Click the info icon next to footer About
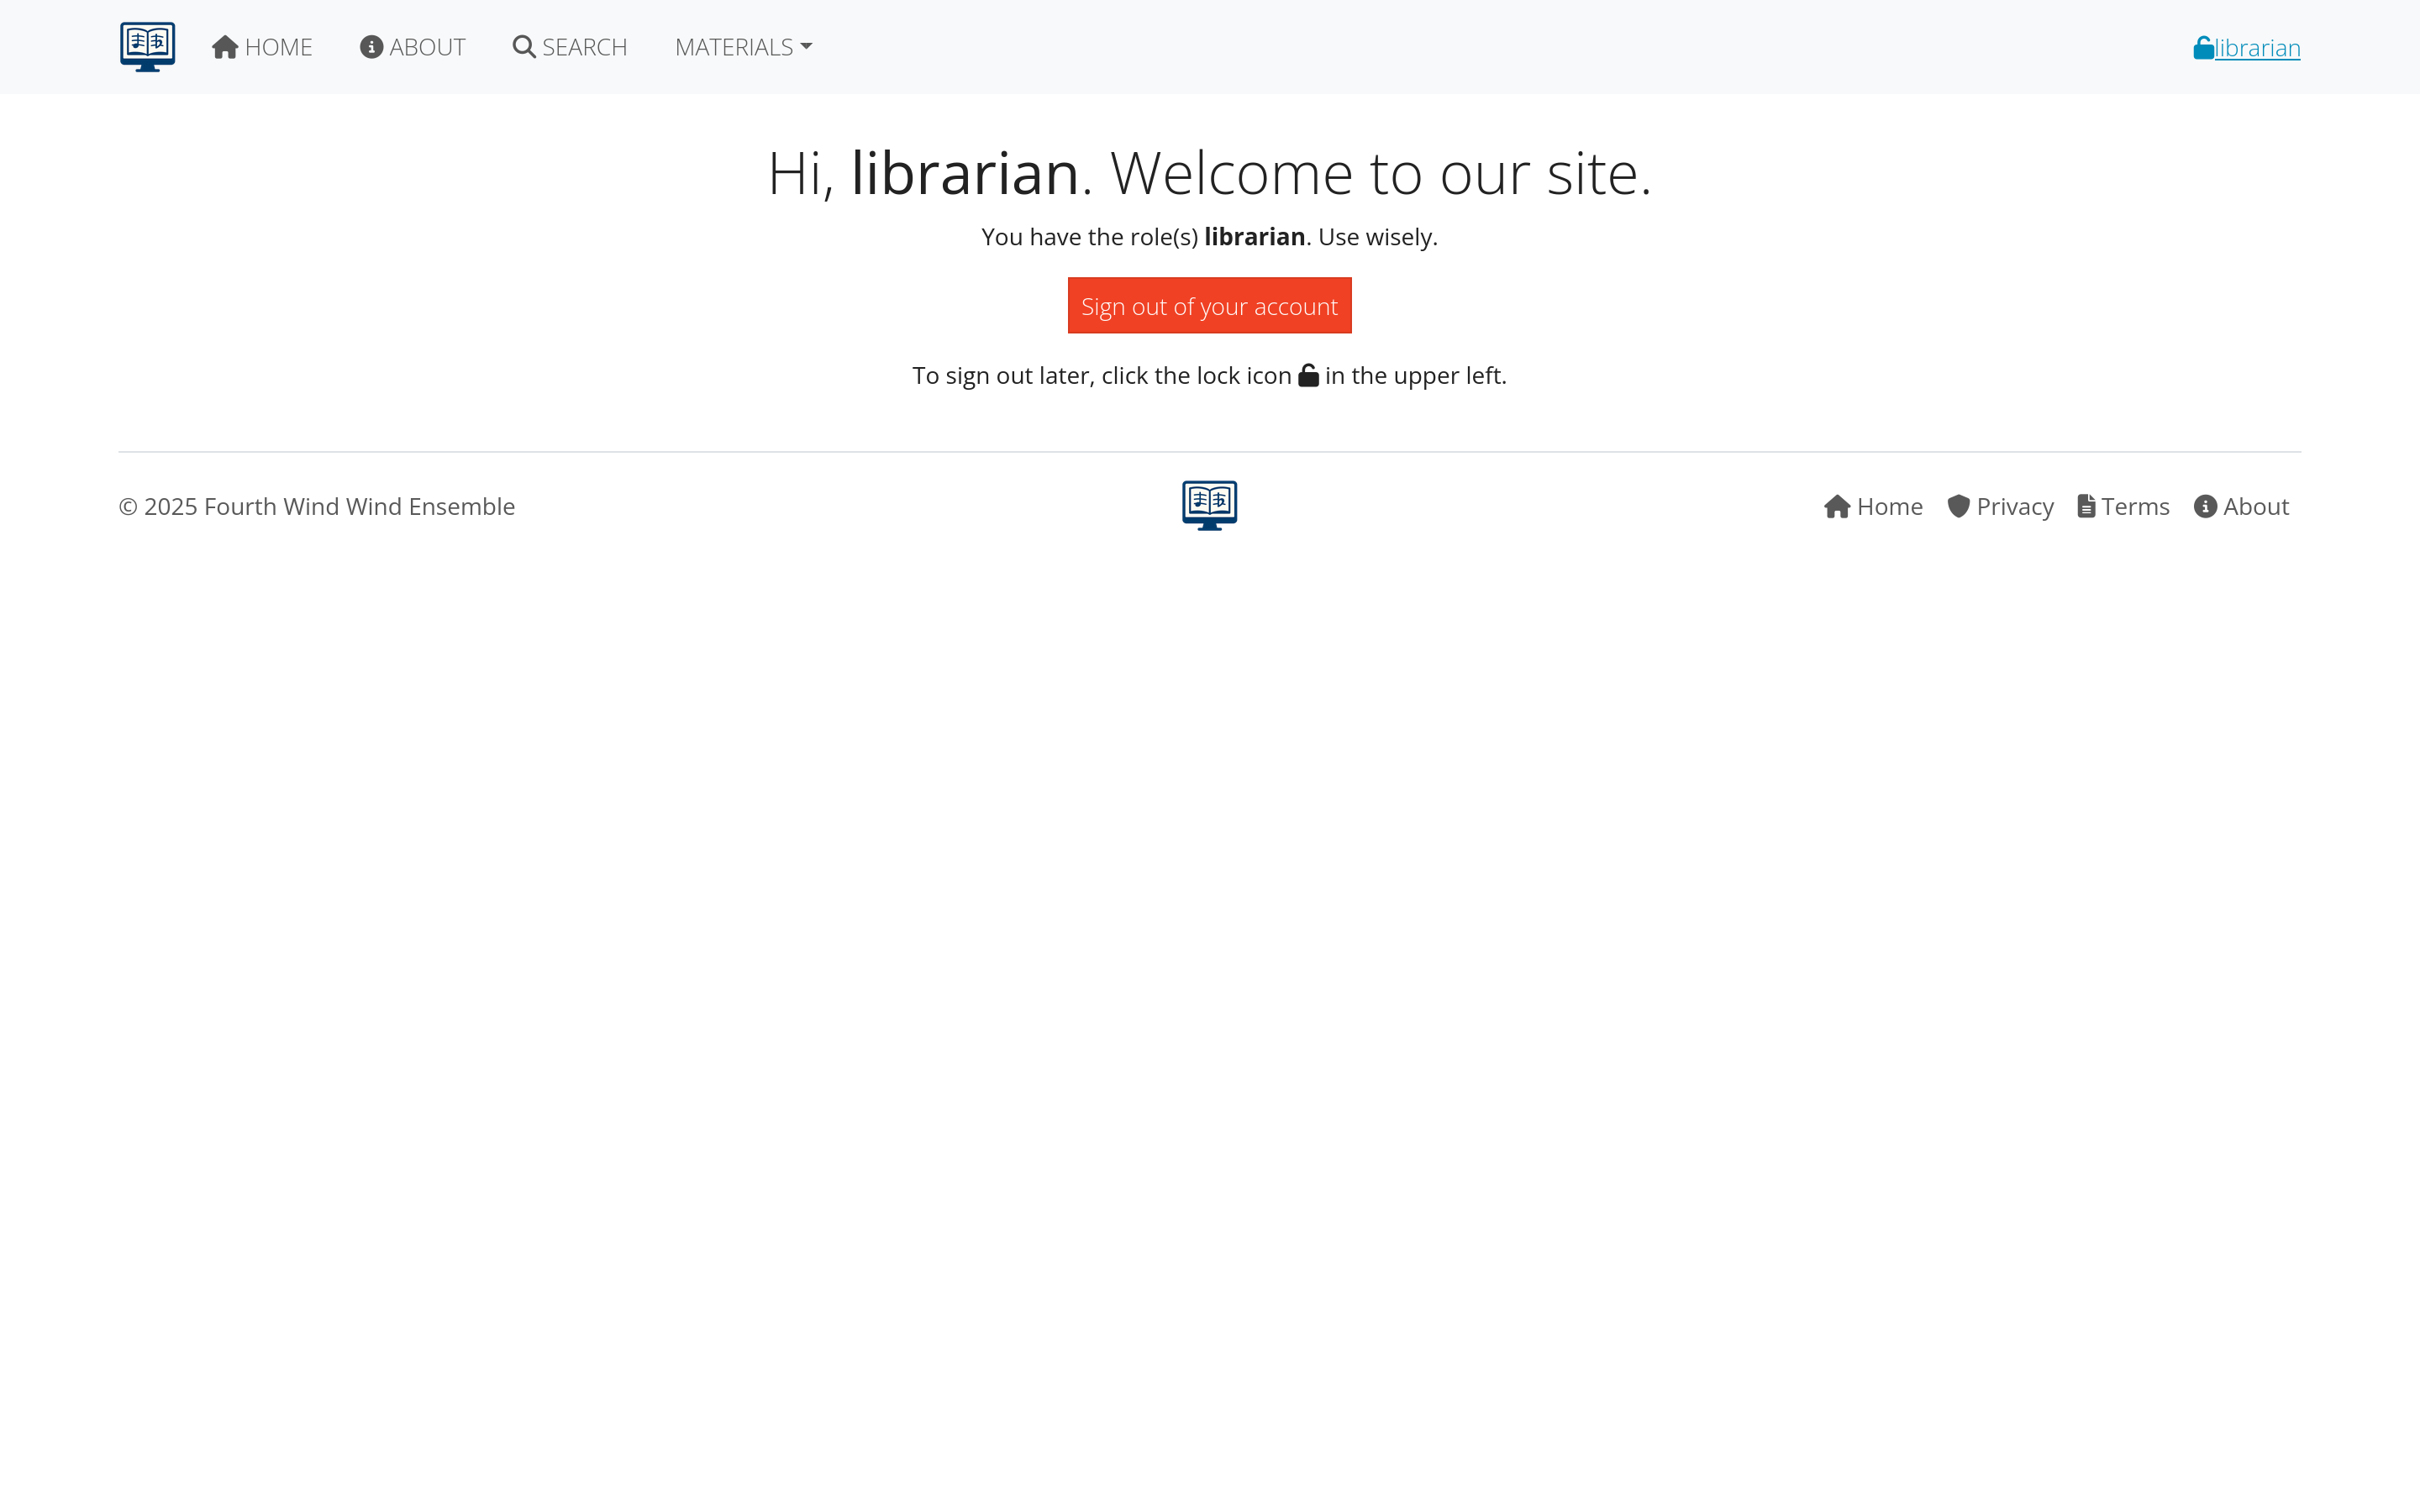The height and width of the screenshot is (1512, 2420). click(x=2206, y=506)
